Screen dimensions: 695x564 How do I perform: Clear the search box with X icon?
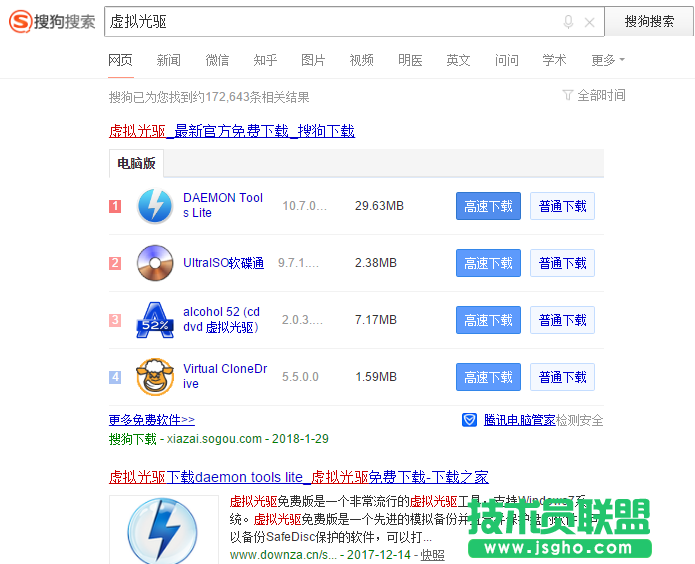click(590, 22)
